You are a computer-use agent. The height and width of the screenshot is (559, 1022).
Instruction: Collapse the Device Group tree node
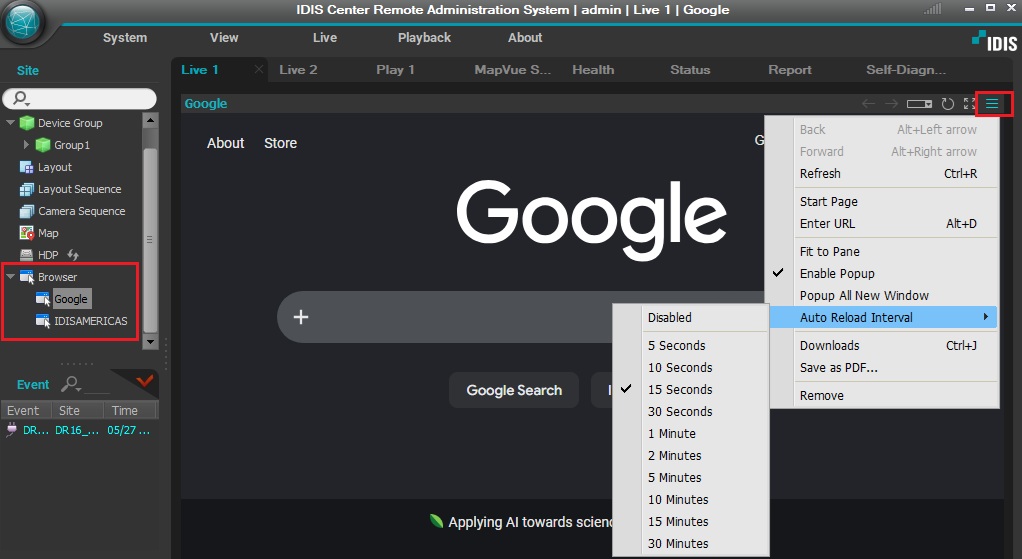point(10,122)
